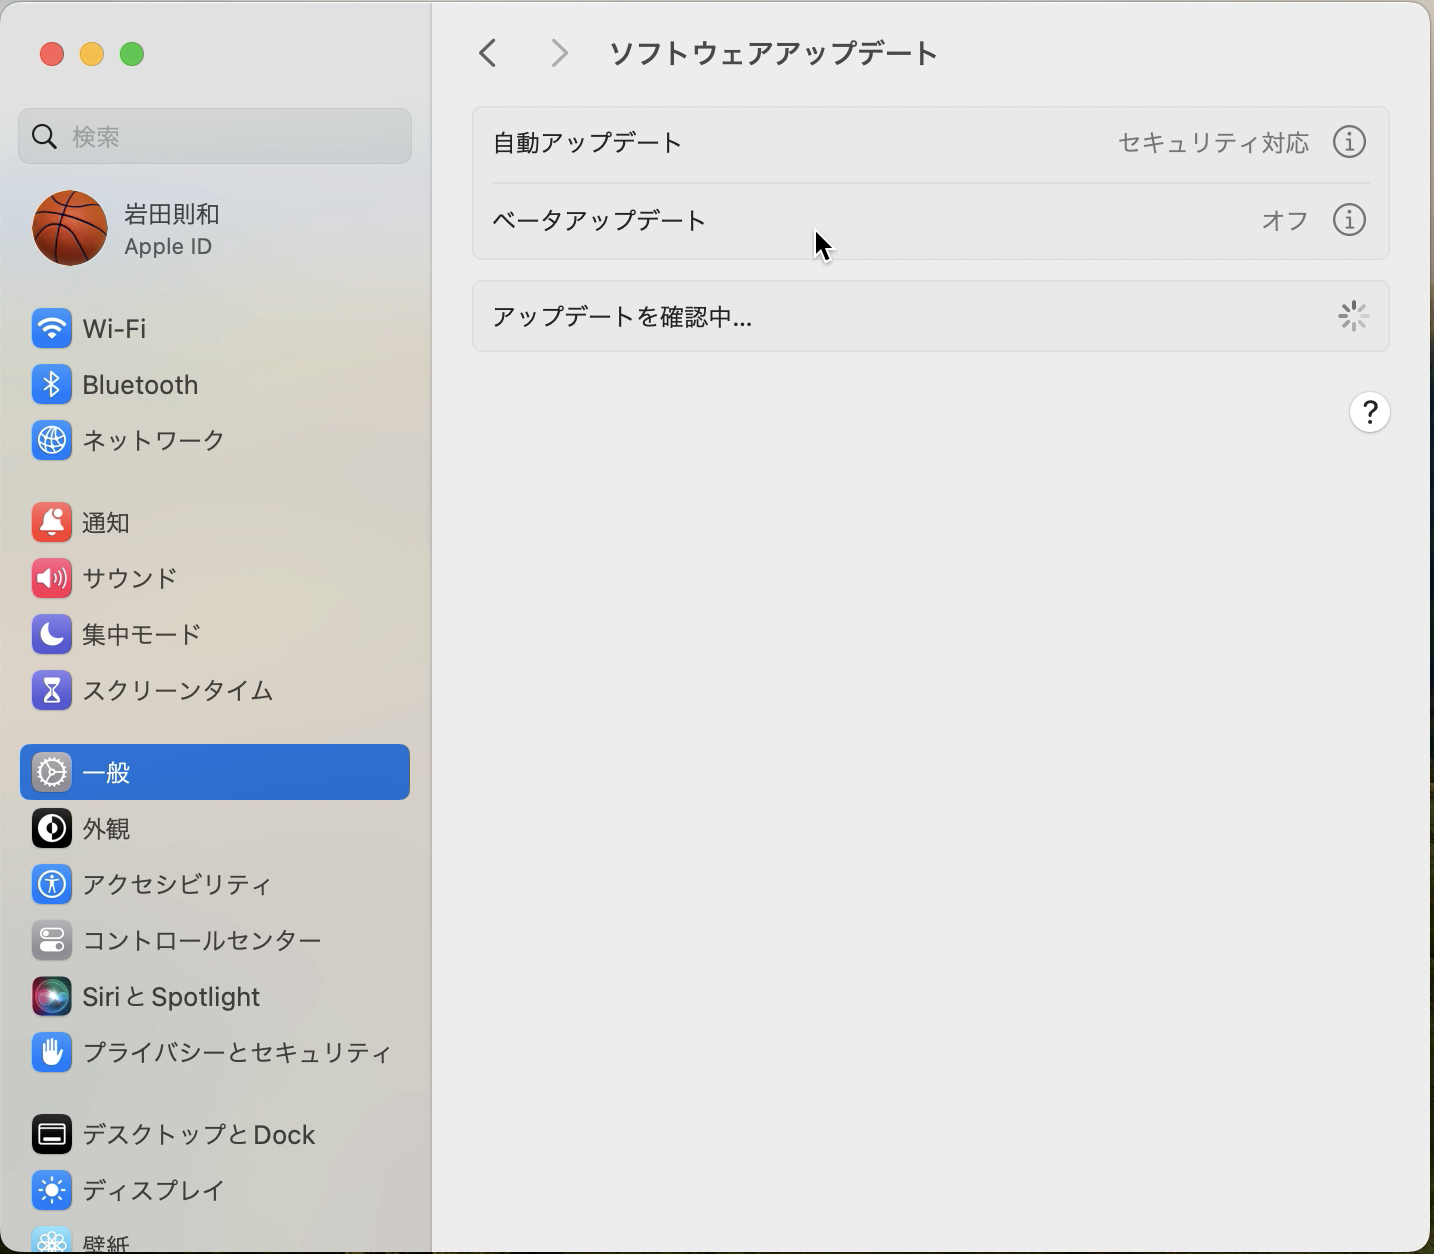Viewport: 1434px width, 1254px height.
Task: Open 岩田則和 Apple ID account
Action: (x=171, y=229)
